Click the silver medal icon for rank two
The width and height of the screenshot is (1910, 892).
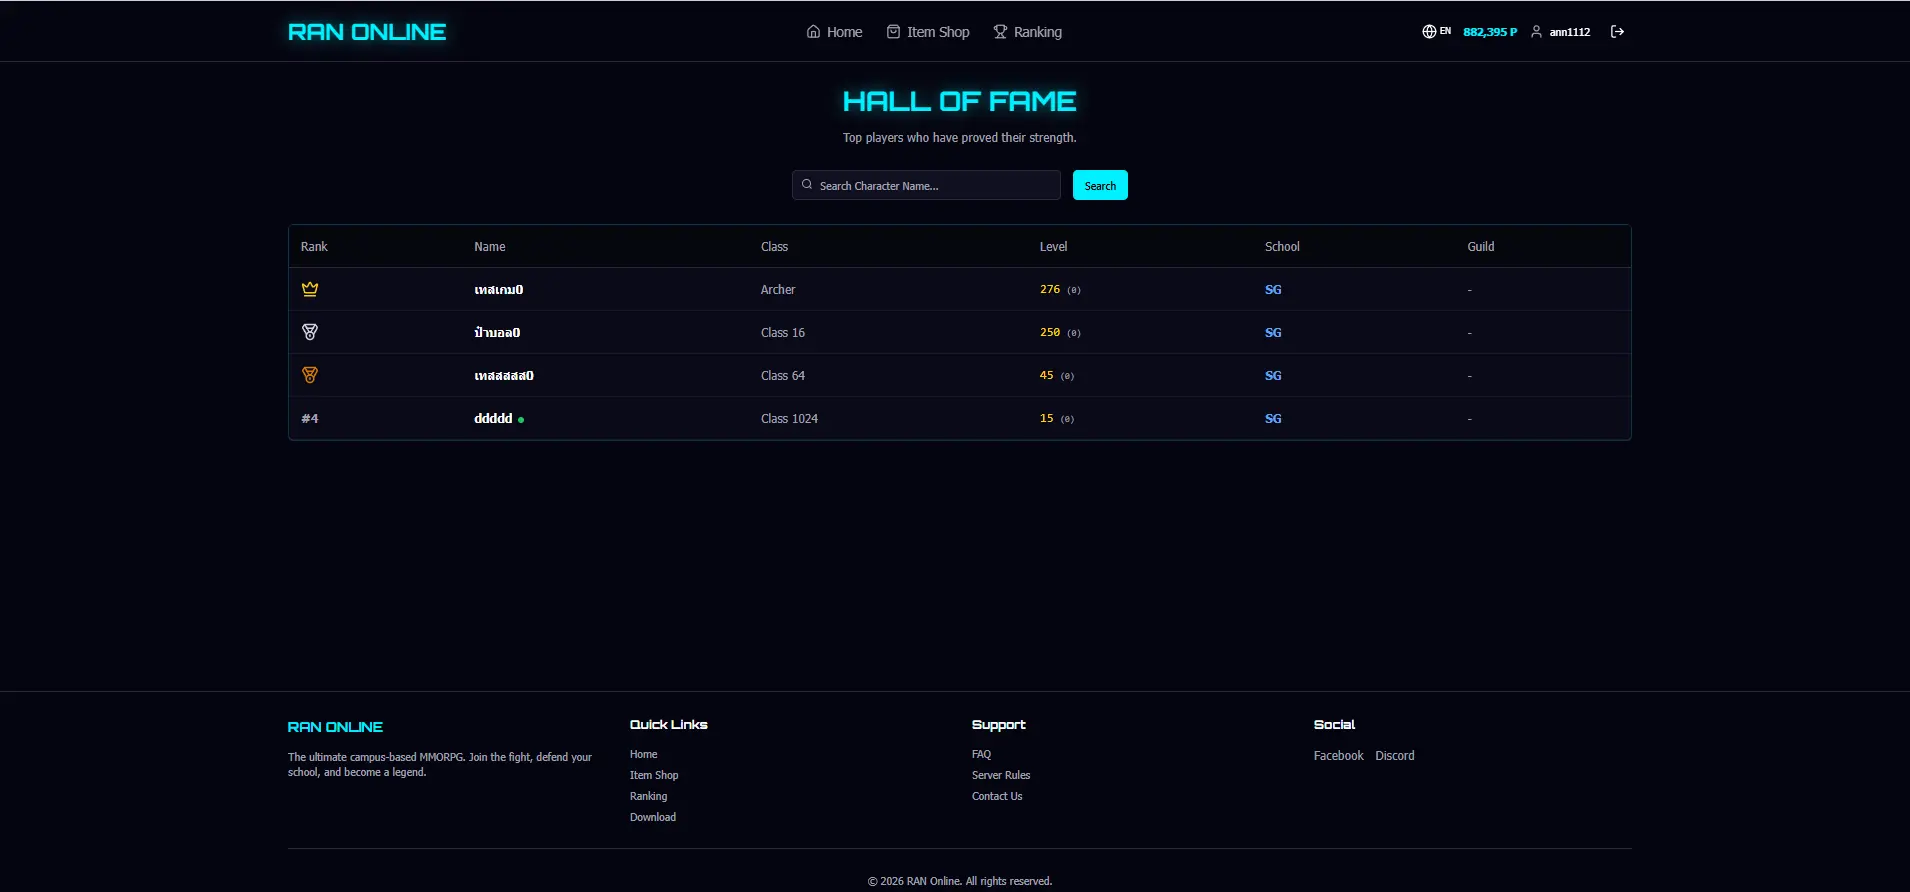(310, 332)
